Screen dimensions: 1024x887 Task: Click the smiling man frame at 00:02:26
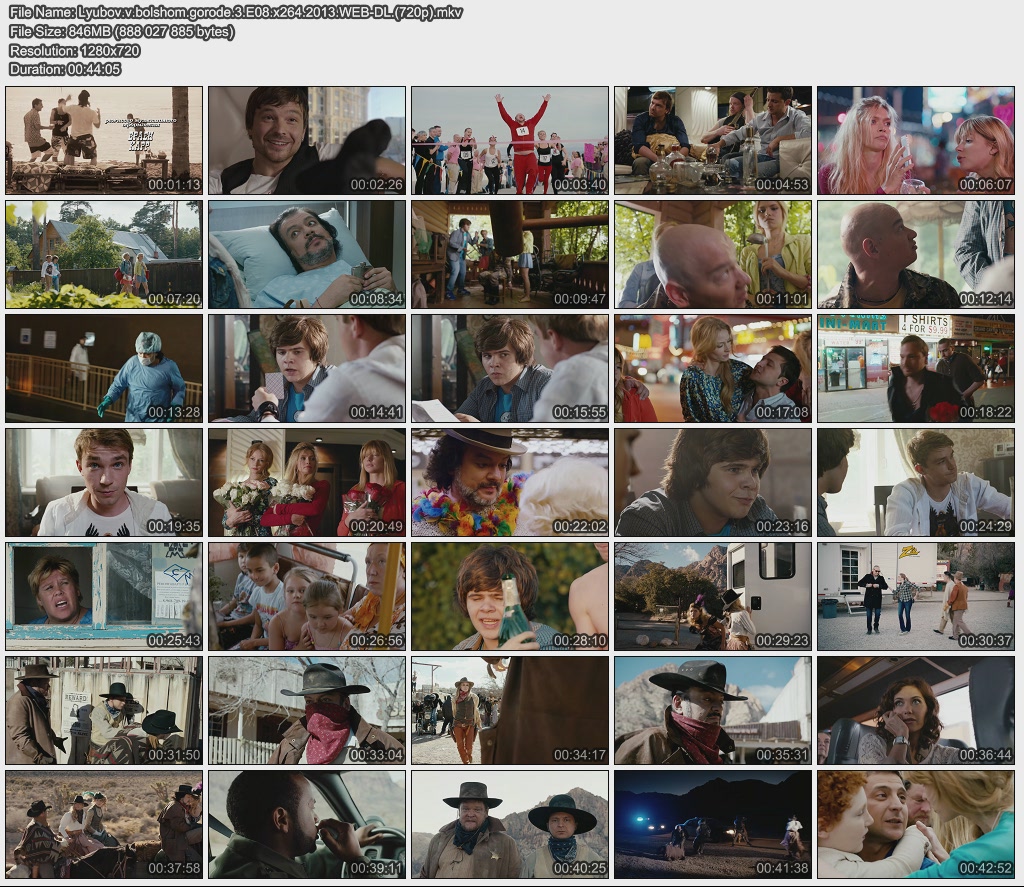pyautogui.click(x=307, y=140)
